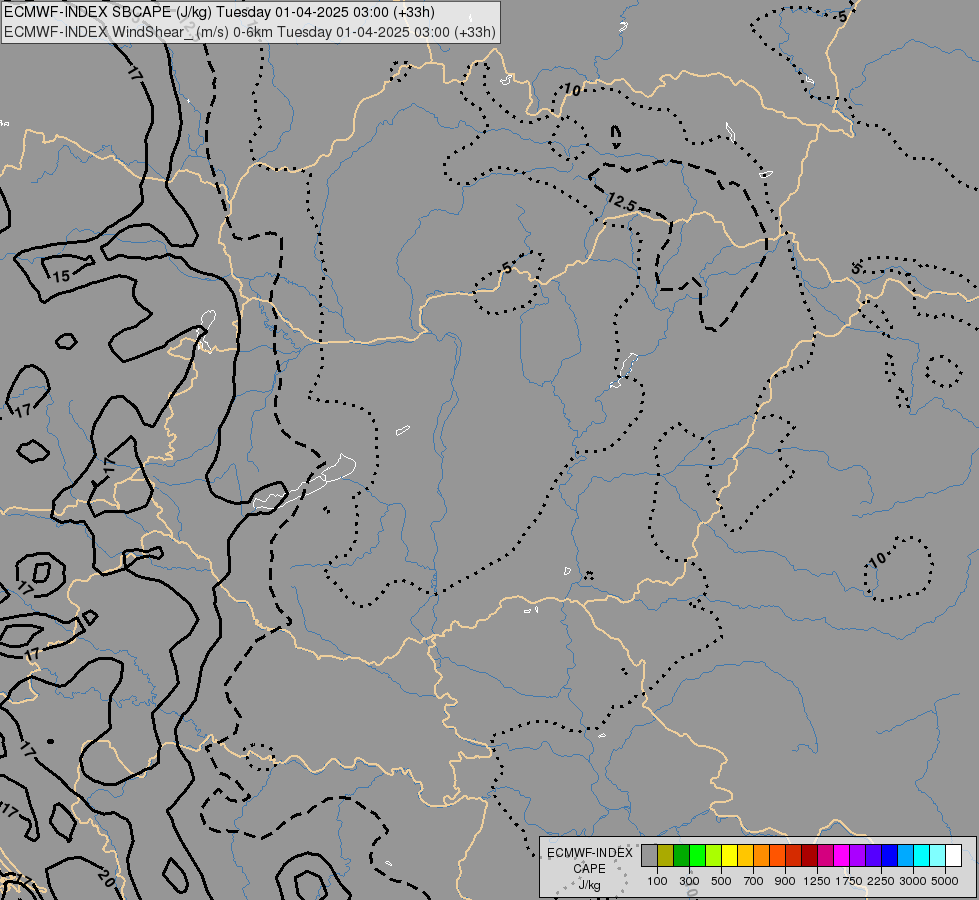Click the 900 legend tick label
The width and height of the screenshot is (979, 900).
(x=785, y=881)
